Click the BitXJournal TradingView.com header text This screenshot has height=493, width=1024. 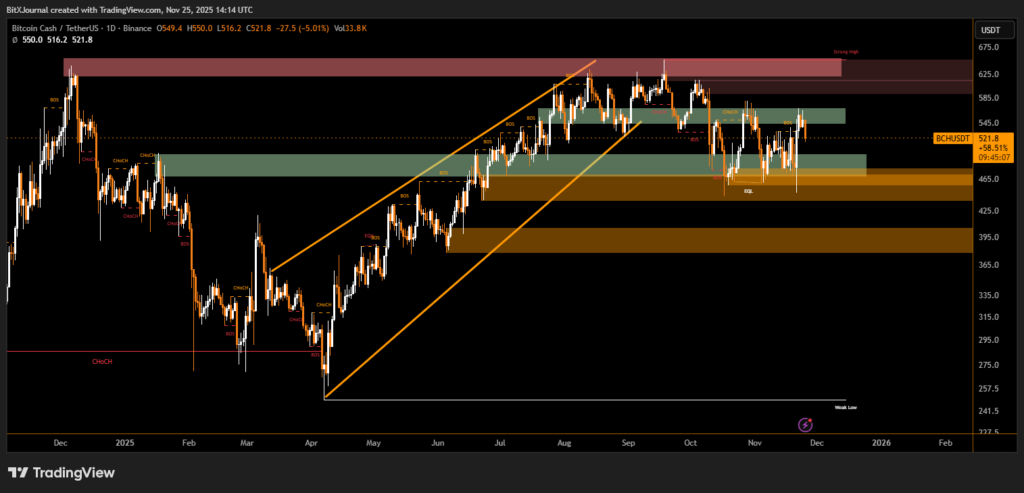point(128,8)
